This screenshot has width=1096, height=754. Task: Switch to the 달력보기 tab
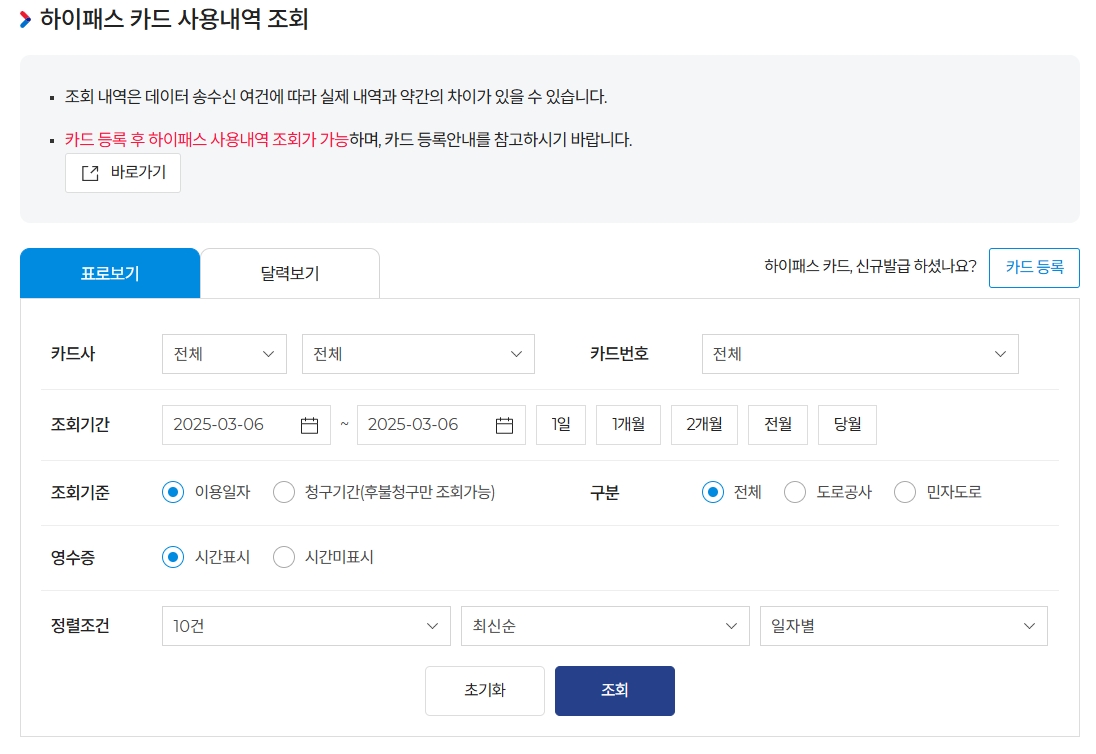(x=290, y=272)
